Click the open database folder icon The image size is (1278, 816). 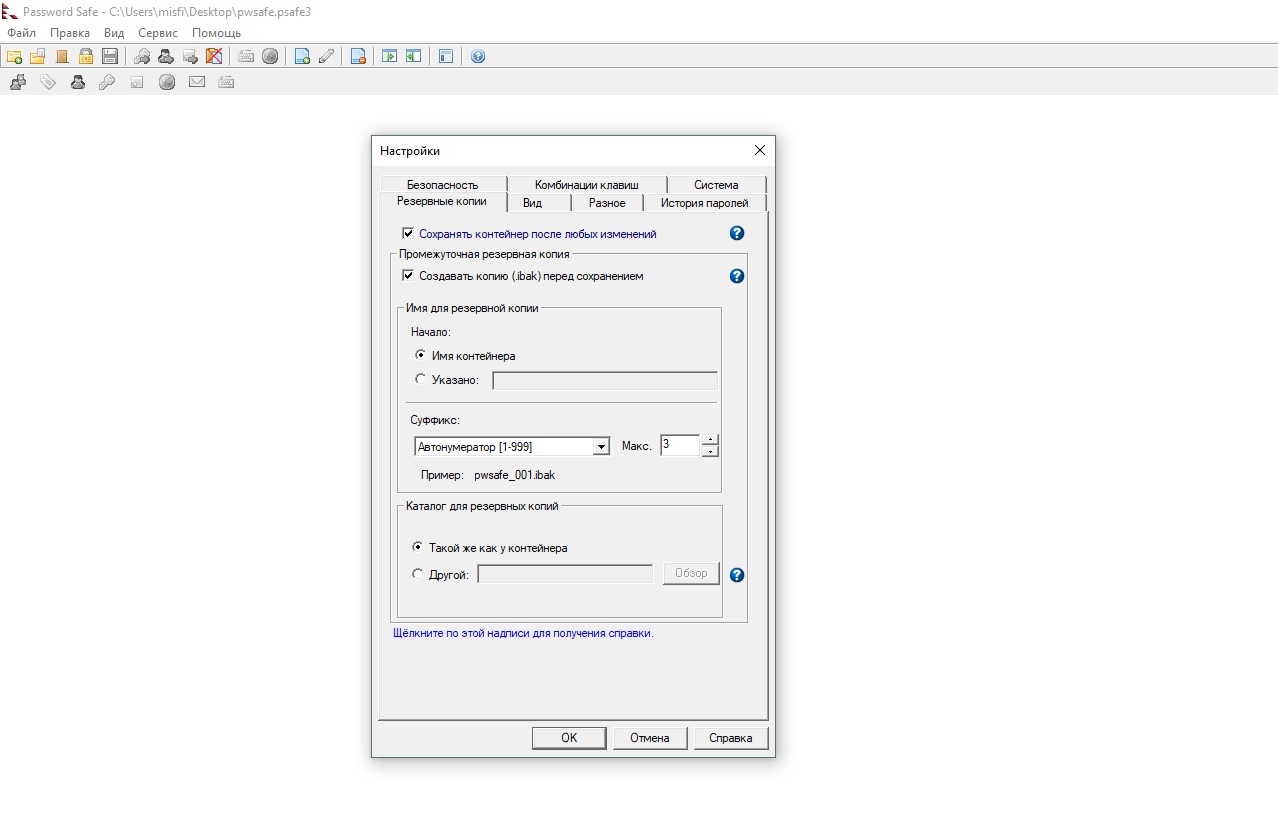(38, 56)
